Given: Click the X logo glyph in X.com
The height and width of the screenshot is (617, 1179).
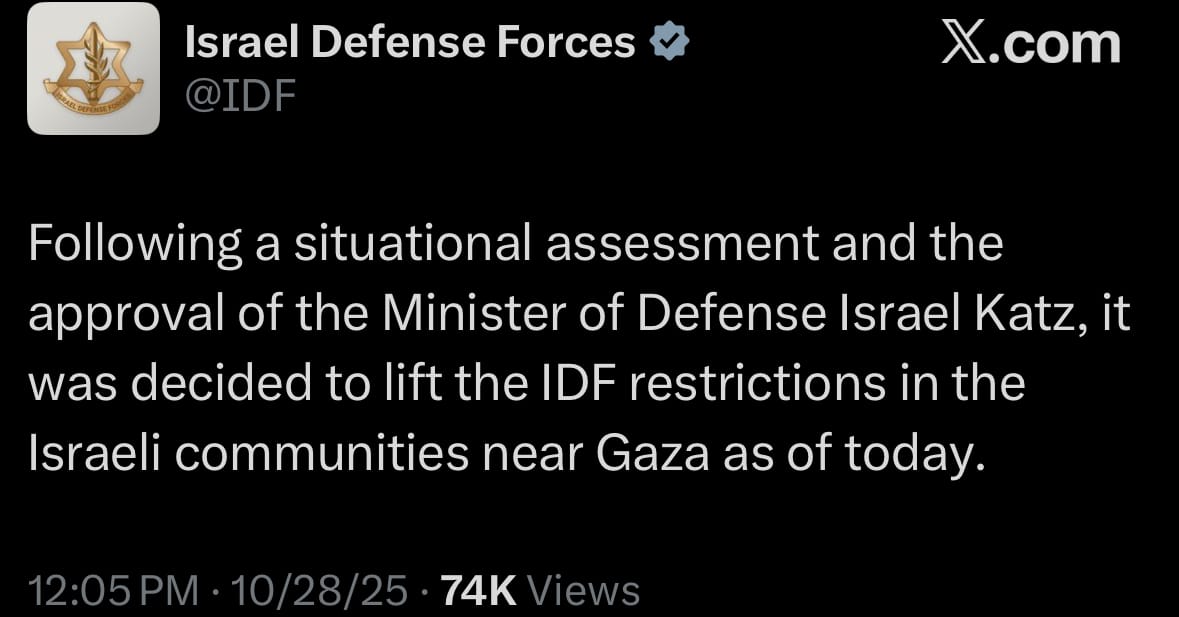Looking at the screenshot, I should [963, 44].
